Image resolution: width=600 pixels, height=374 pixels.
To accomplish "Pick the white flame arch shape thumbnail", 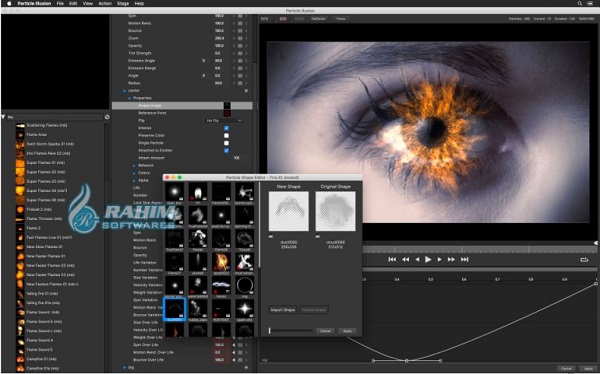I will point(198,192).
